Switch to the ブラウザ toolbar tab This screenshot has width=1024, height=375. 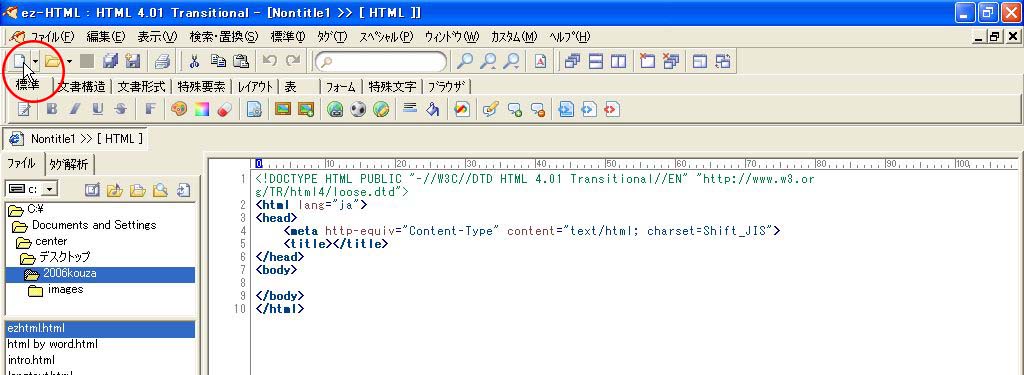click(x=447, y=87)
